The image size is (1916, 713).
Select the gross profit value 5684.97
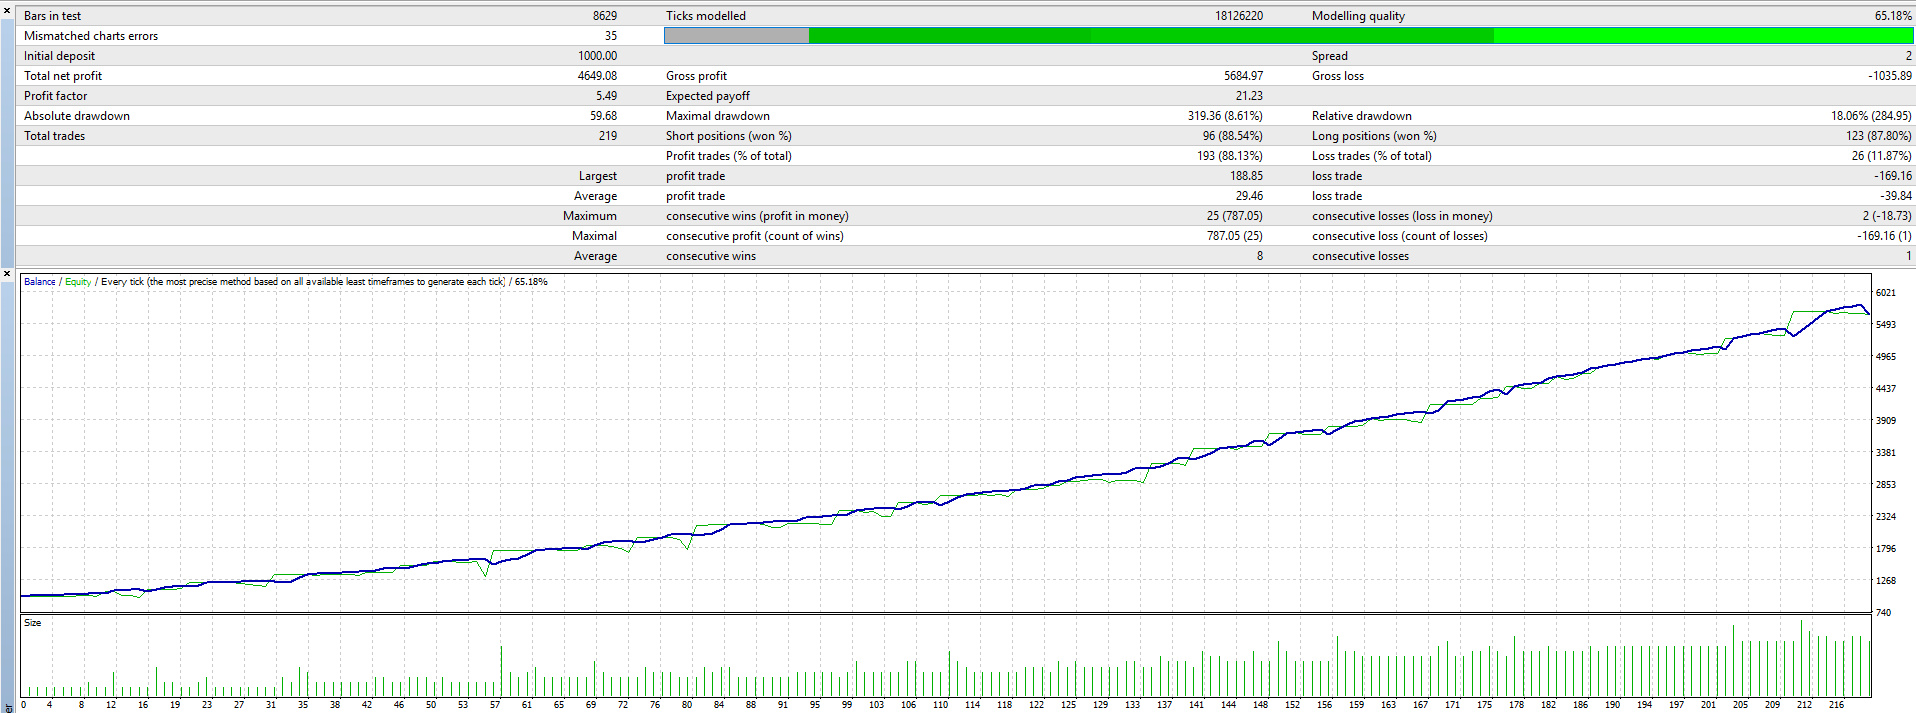pyautogui.click(x=1244, y=76)
